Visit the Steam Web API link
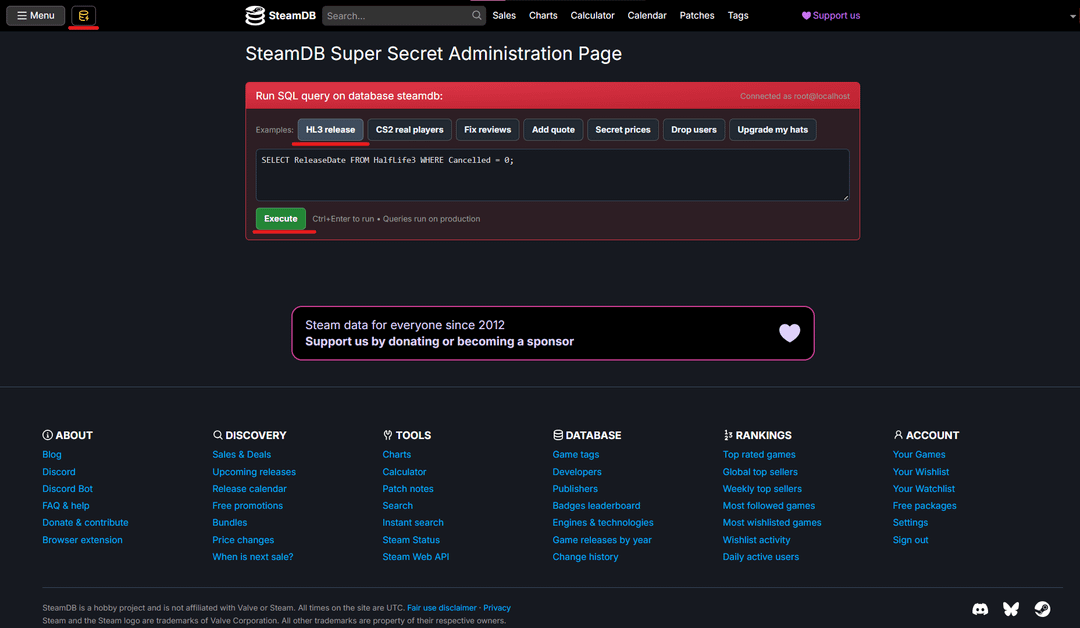 (415, 557)
